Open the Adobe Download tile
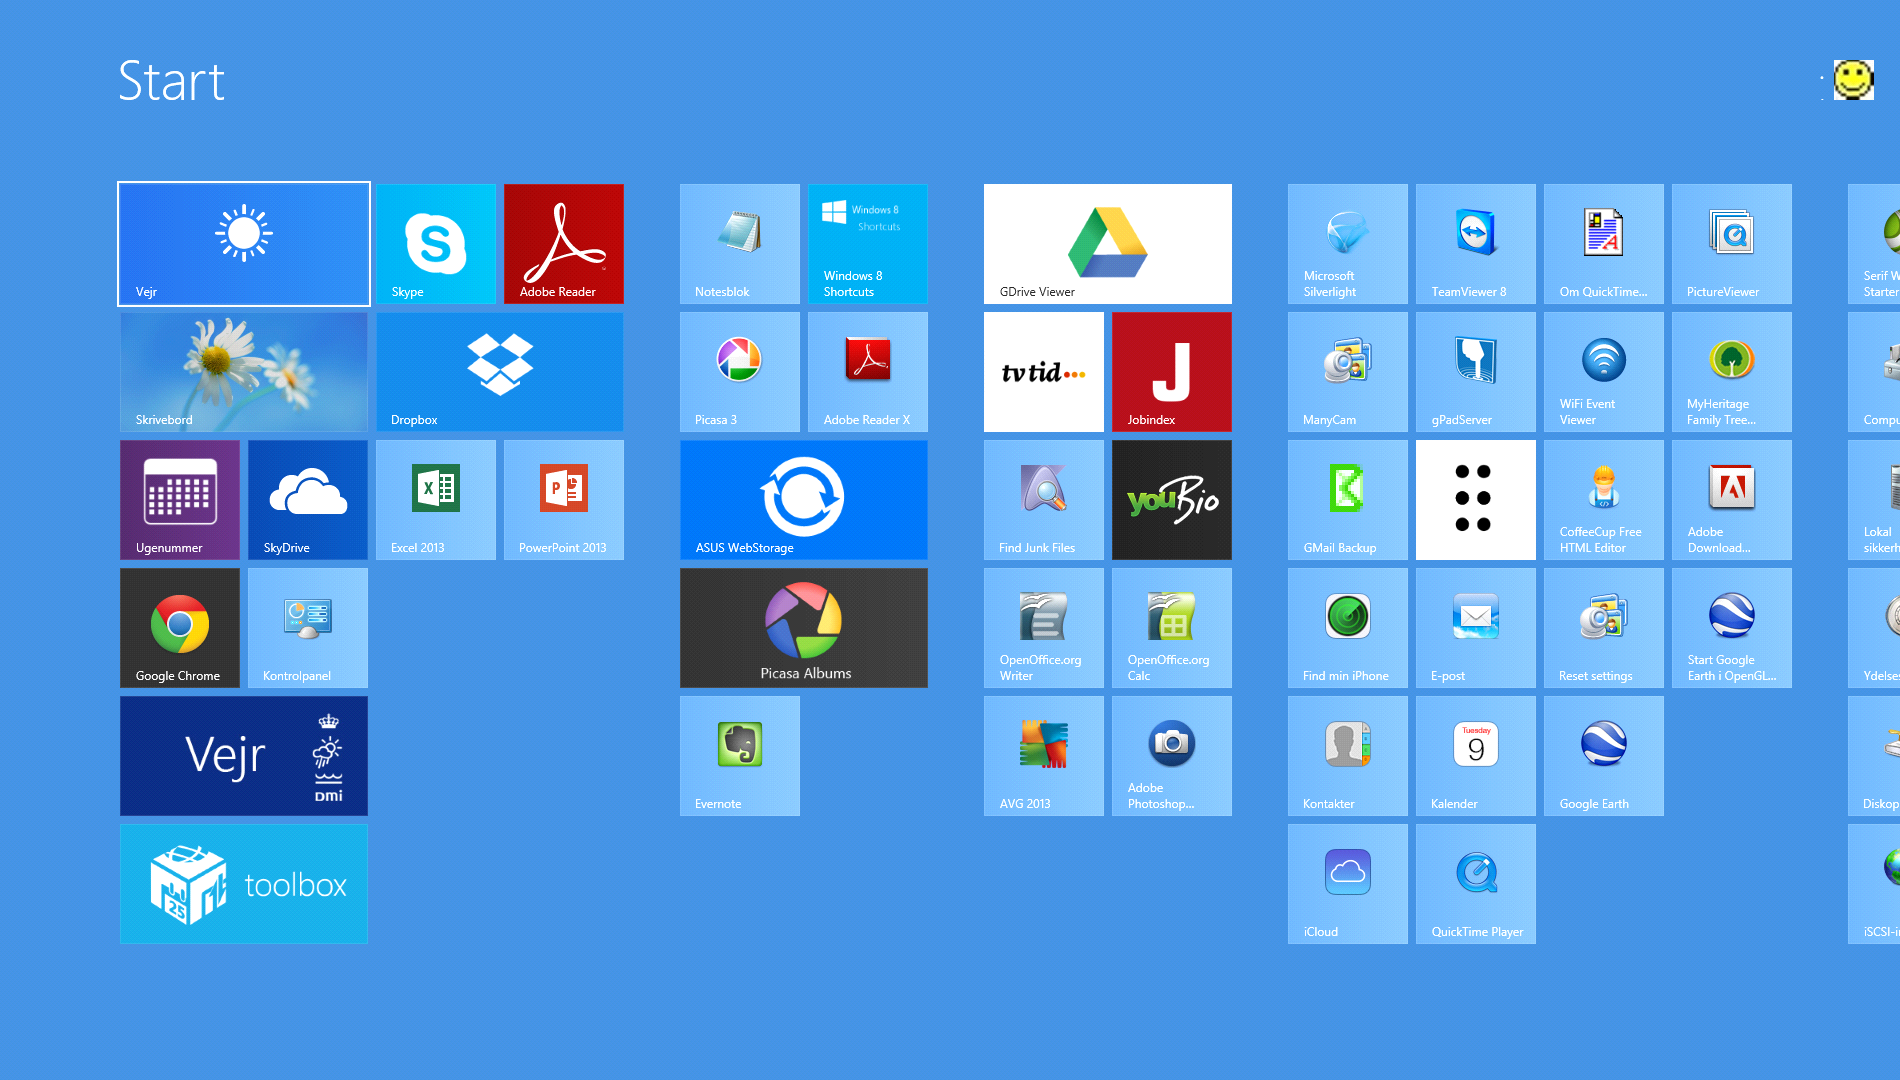The height and width of the screenshot is (1080, 1900). coord(1732,500)
